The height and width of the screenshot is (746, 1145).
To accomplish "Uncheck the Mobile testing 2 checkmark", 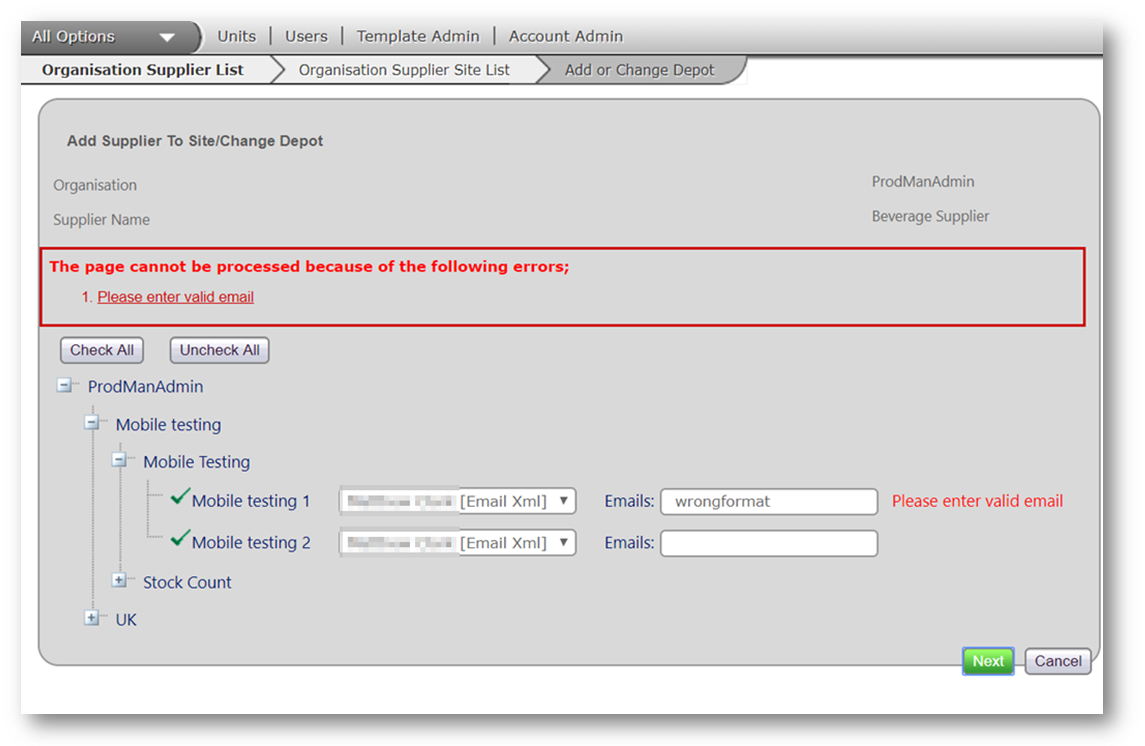I will point(180,539).
